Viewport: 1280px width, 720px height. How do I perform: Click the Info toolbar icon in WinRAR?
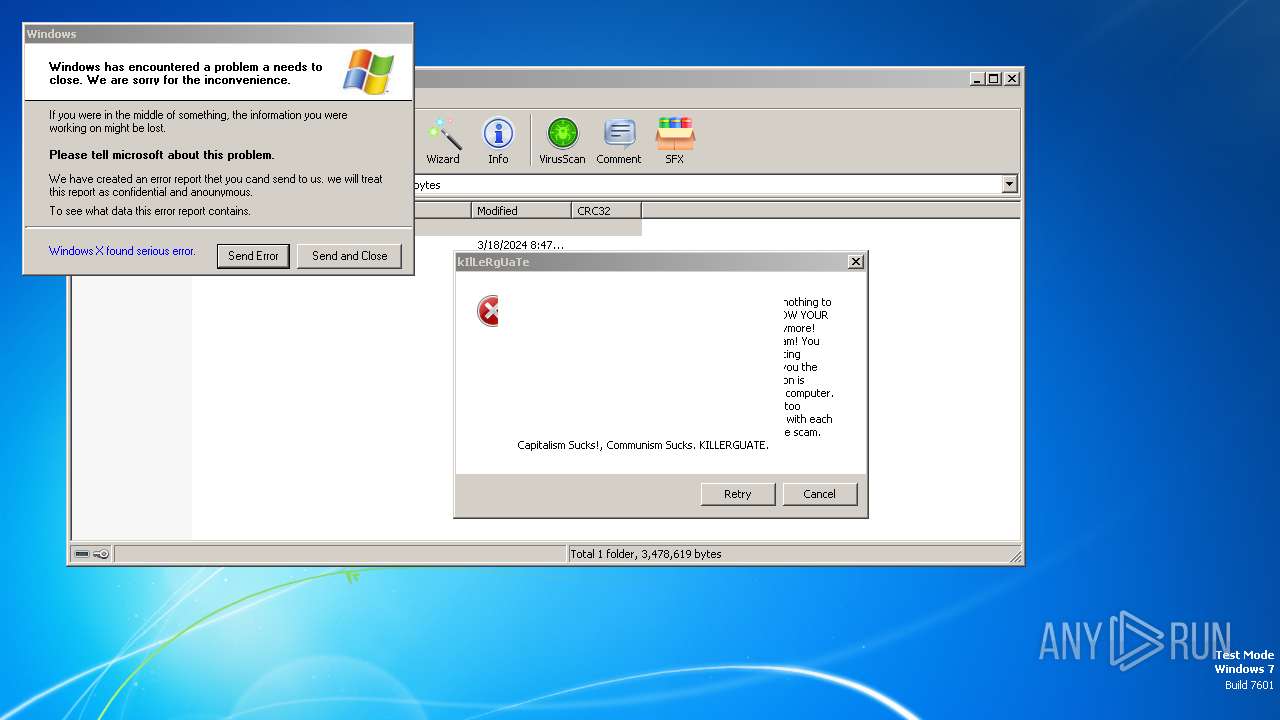tap(498, 141)
